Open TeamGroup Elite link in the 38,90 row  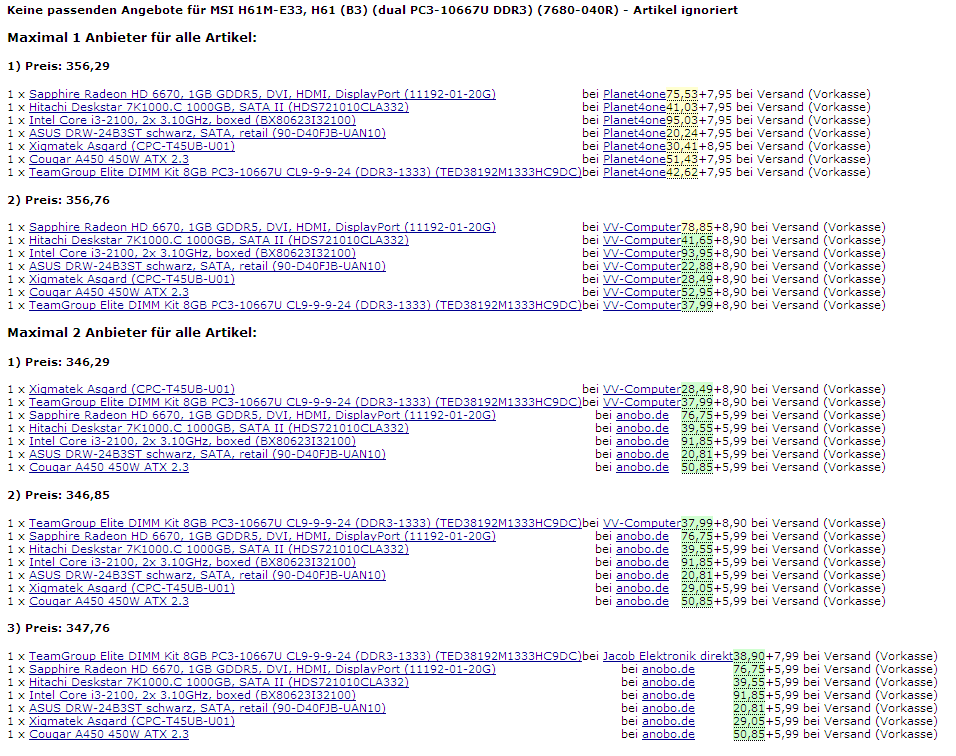click(305, 656)
